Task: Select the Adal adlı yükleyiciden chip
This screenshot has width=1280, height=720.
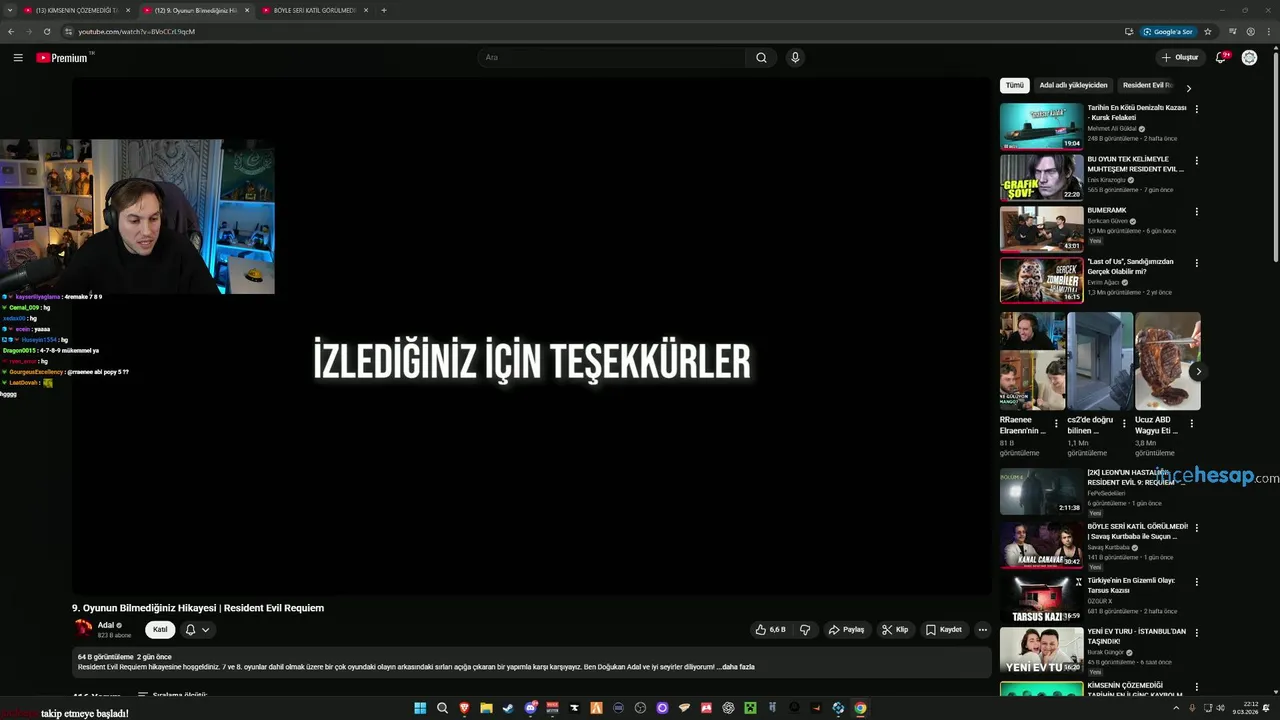Action: pos(1073,86)
